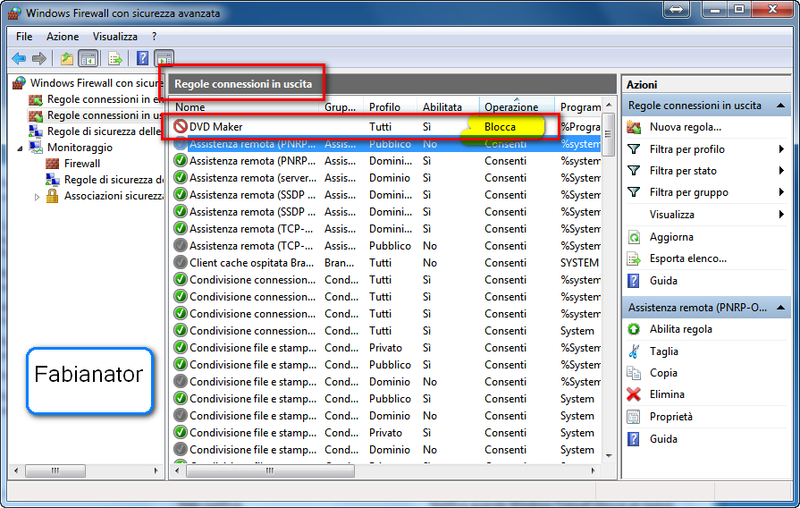
Task: Click the green Abilita regola icon
Action: [634, 329]
